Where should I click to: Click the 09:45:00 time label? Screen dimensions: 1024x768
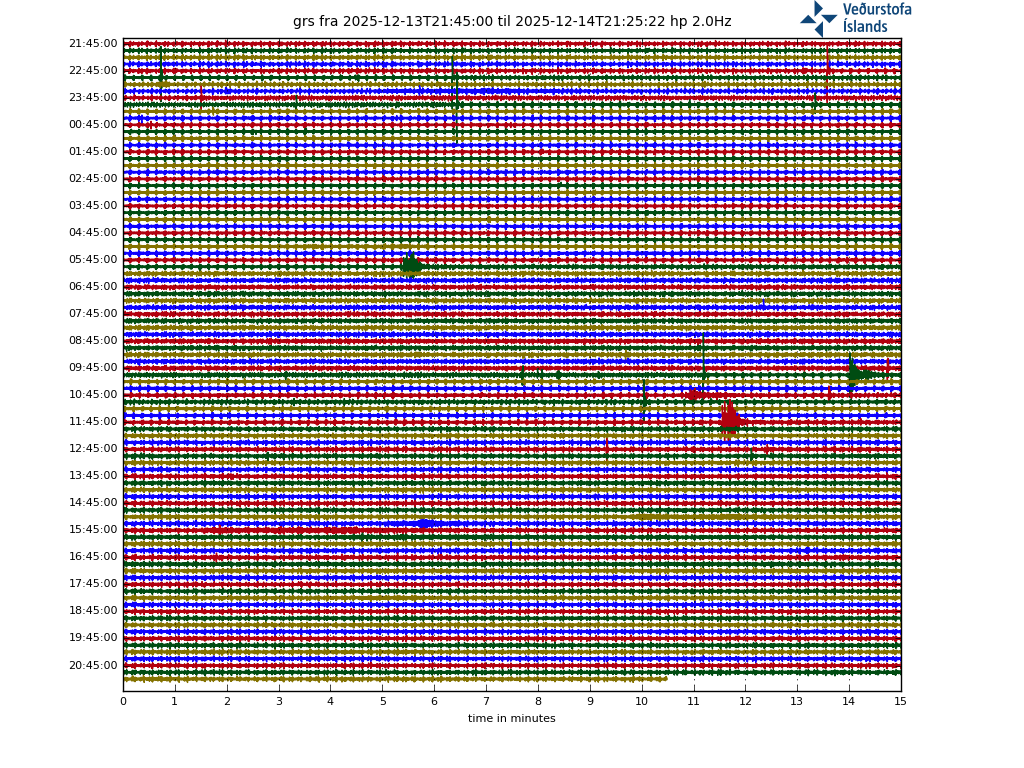[x=93, y=368]
